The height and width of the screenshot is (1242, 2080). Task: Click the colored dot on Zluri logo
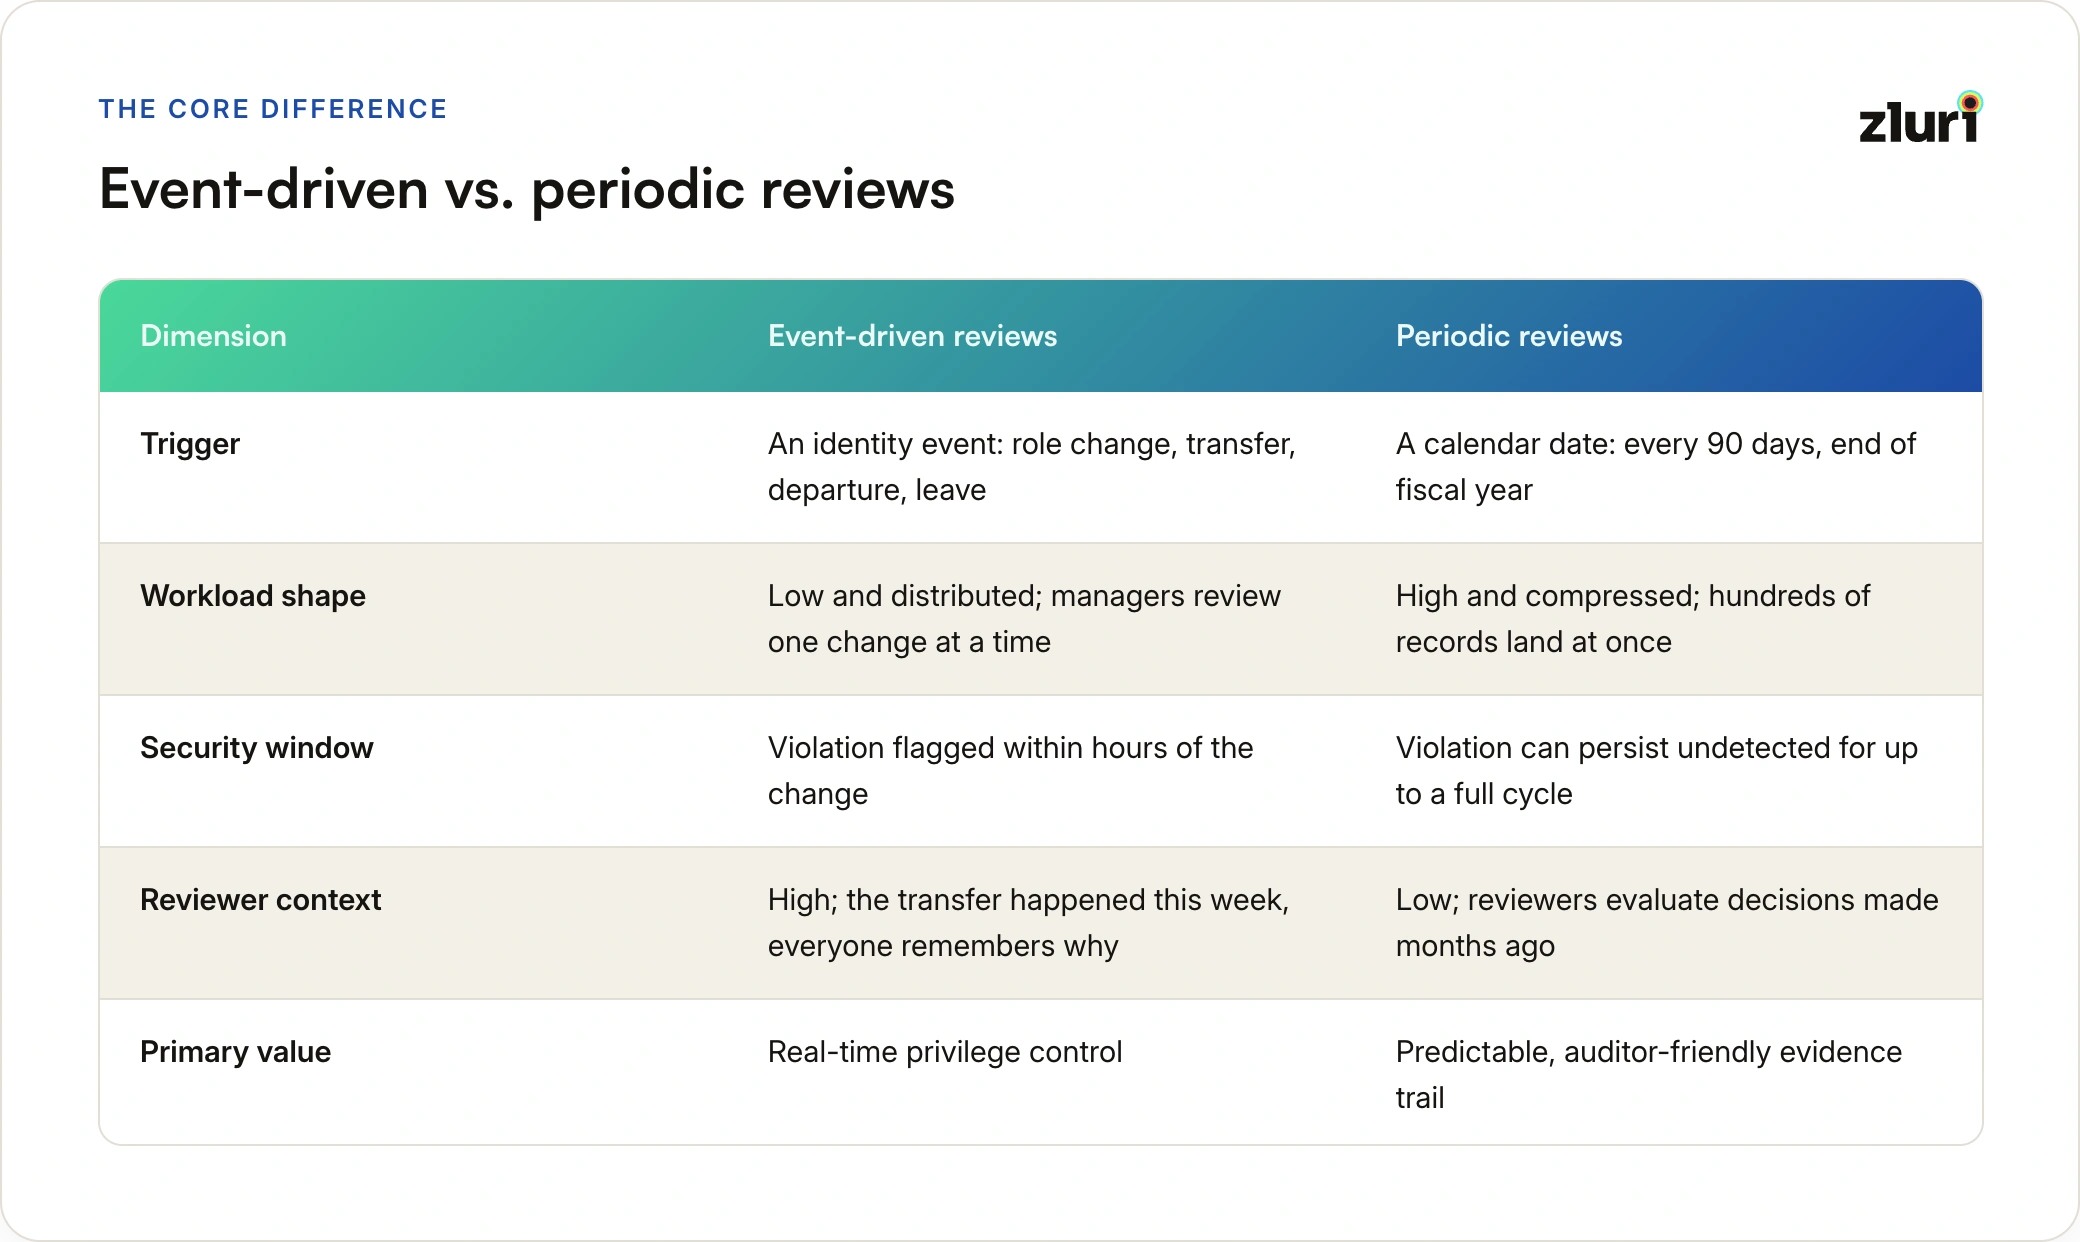pyautogui.click(x=1970, y=102)
